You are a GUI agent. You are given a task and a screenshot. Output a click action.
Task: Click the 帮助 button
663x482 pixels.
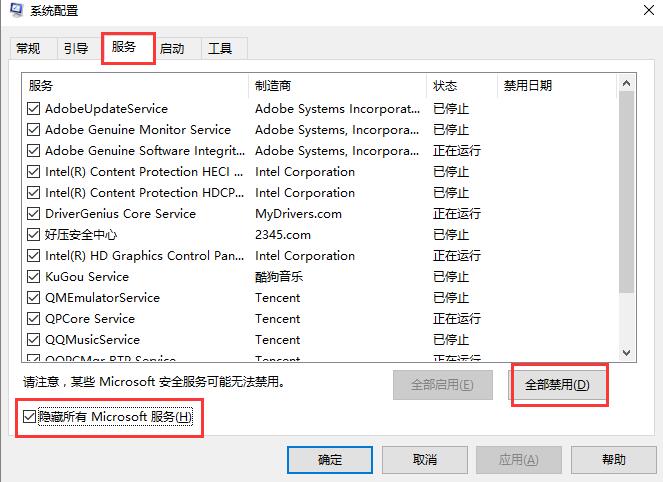point(613,460)
